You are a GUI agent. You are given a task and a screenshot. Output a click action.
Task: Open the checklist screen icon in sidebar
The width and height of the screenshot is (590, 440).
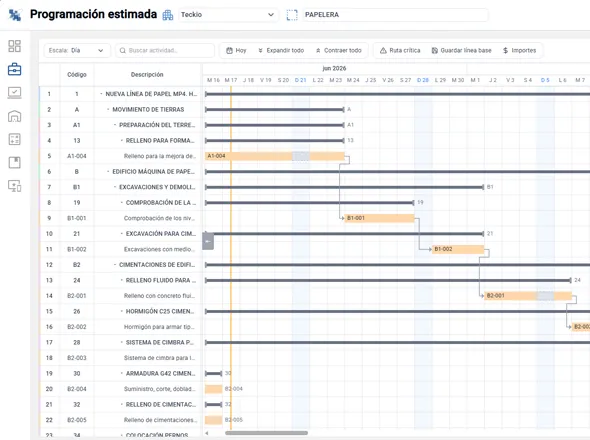click(x=14, y=93)
